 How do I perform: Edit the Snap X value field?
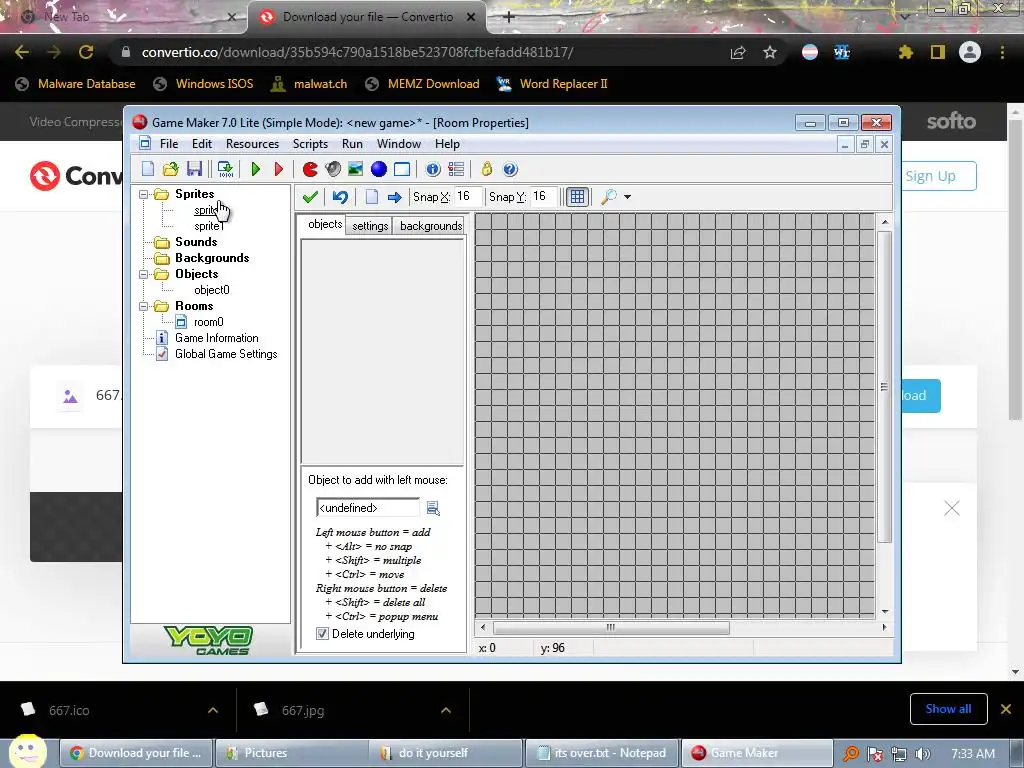[468, 197]
